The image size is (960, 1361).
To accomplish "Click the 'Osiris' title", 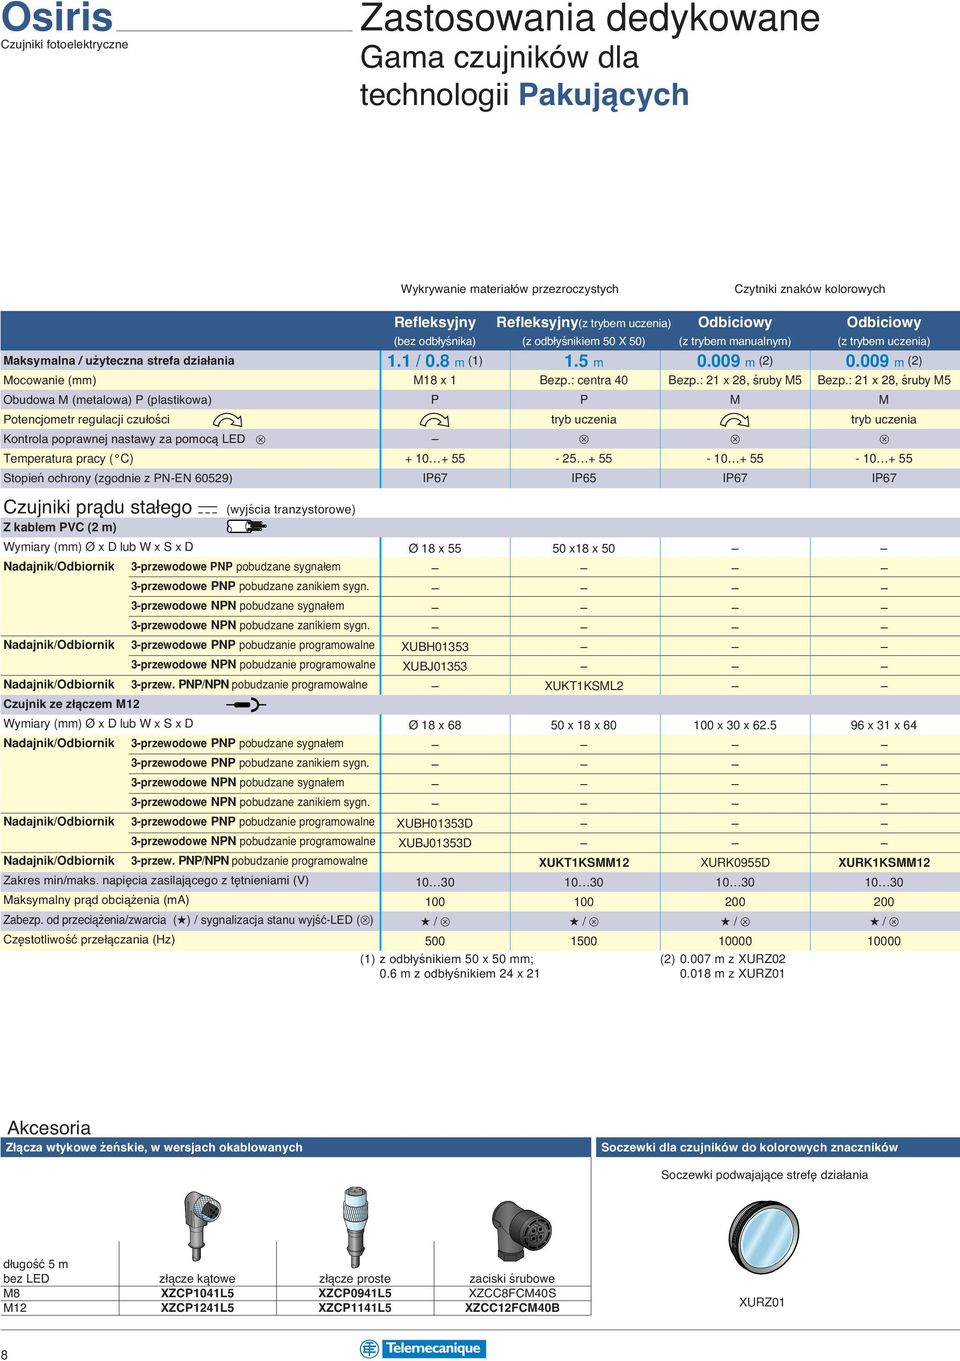I will pyautogui.click(x=57, y=17).
